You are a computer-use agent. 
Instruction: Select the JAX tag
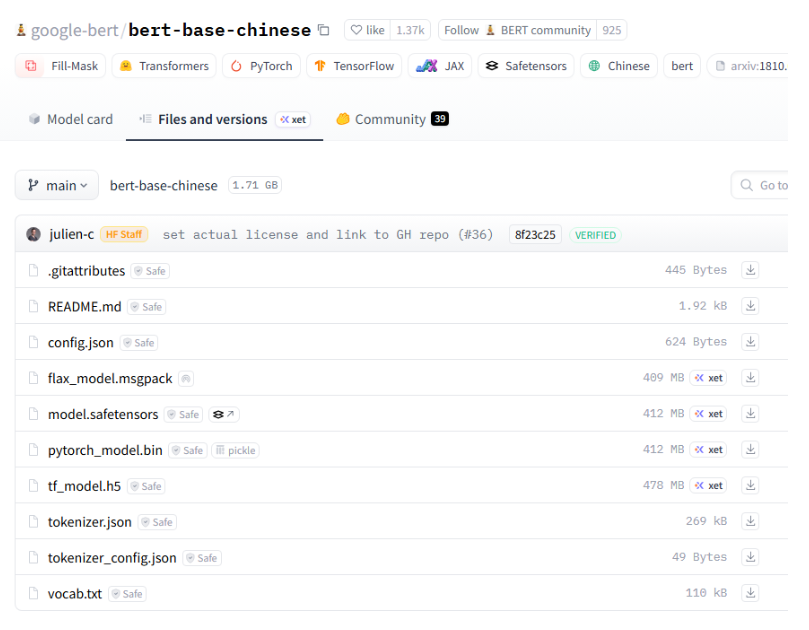[440, 66]
